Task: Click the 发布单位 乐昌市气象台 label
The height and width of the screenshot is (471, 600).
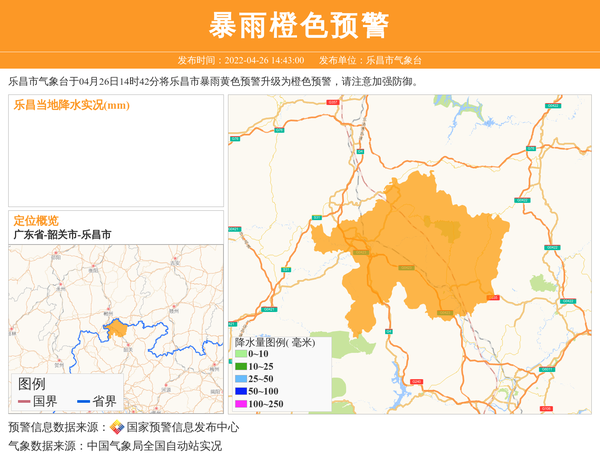Action: [370, 60]
